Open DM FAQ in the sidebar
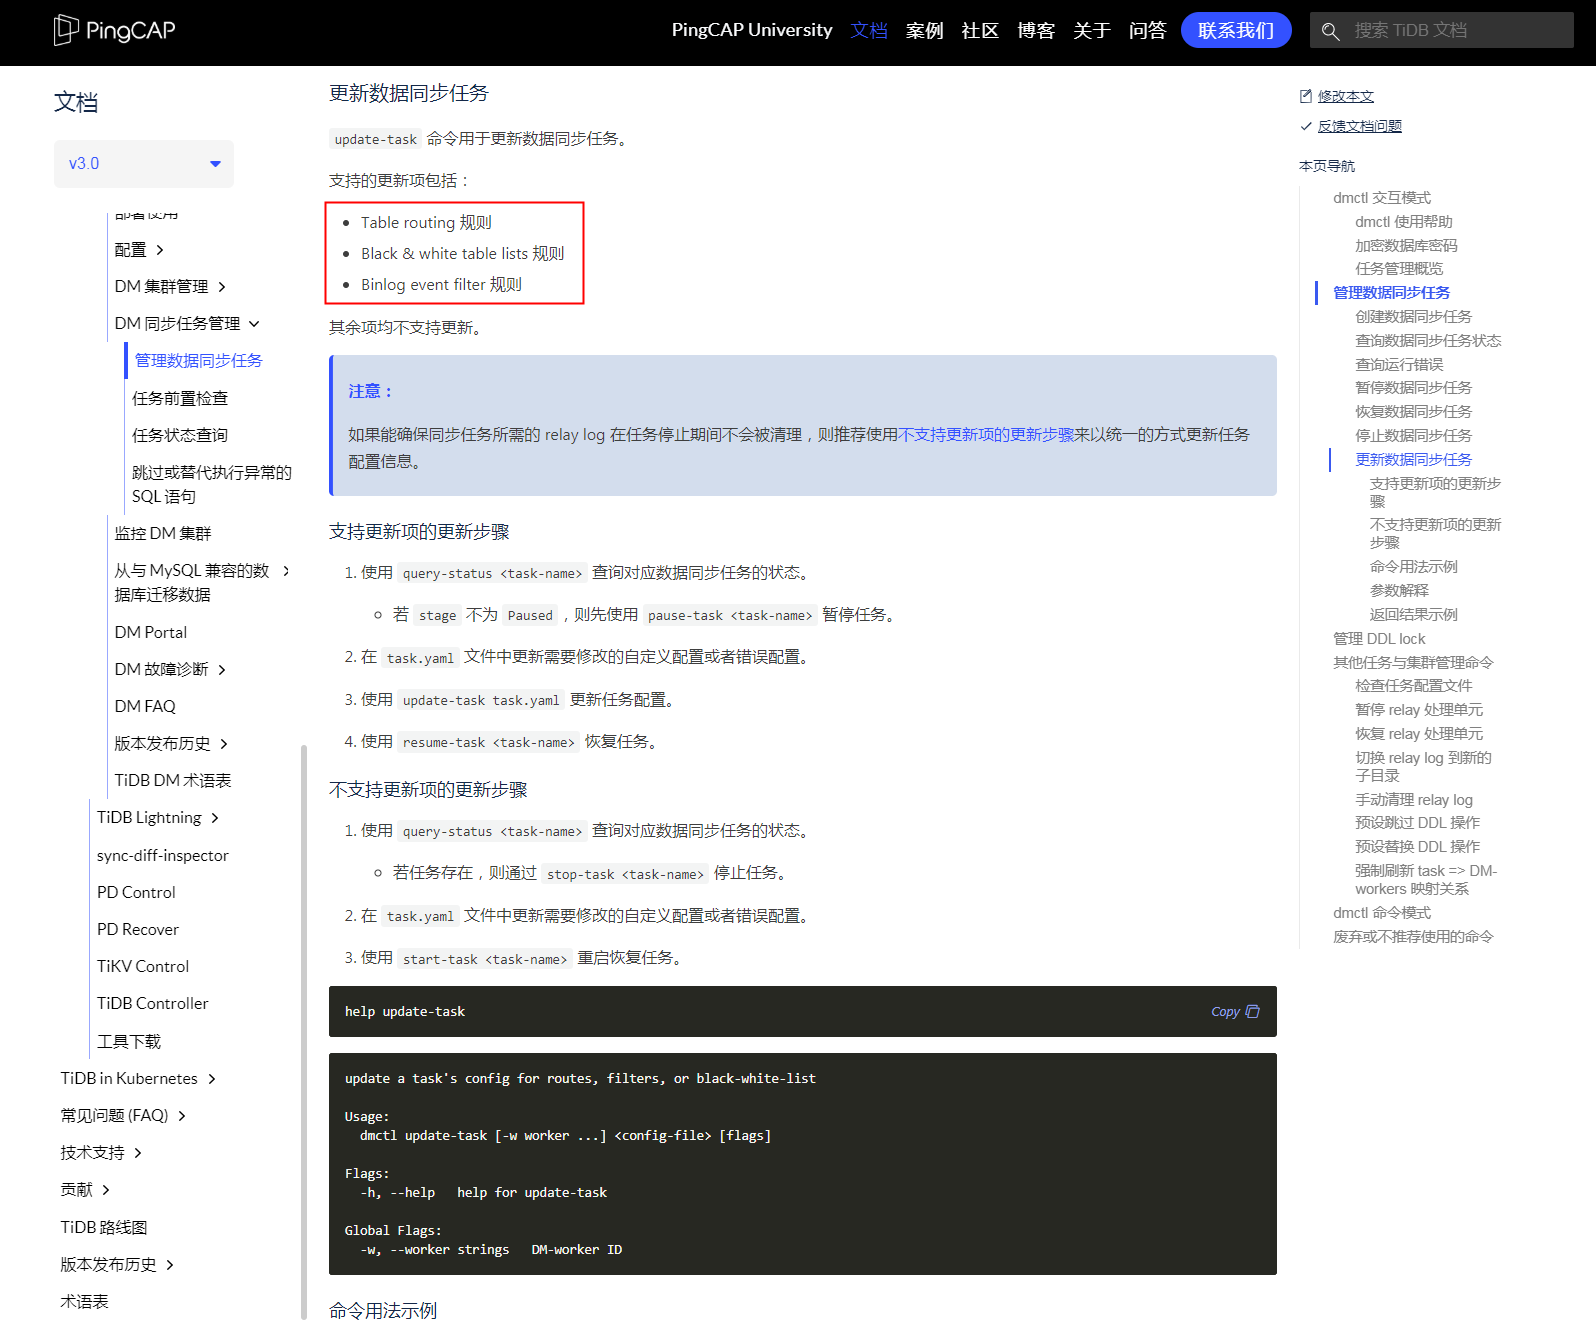Screen dimensions: 1596x1333 coord(145,707)
